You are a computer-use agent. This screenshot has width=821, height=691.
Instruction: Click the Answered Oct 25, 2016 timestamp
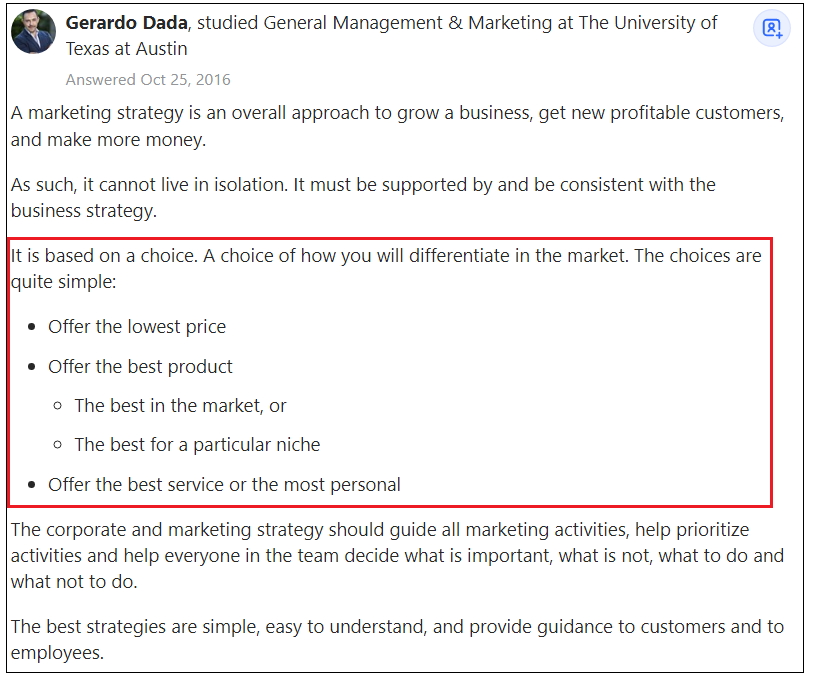(x=148, y=80)
